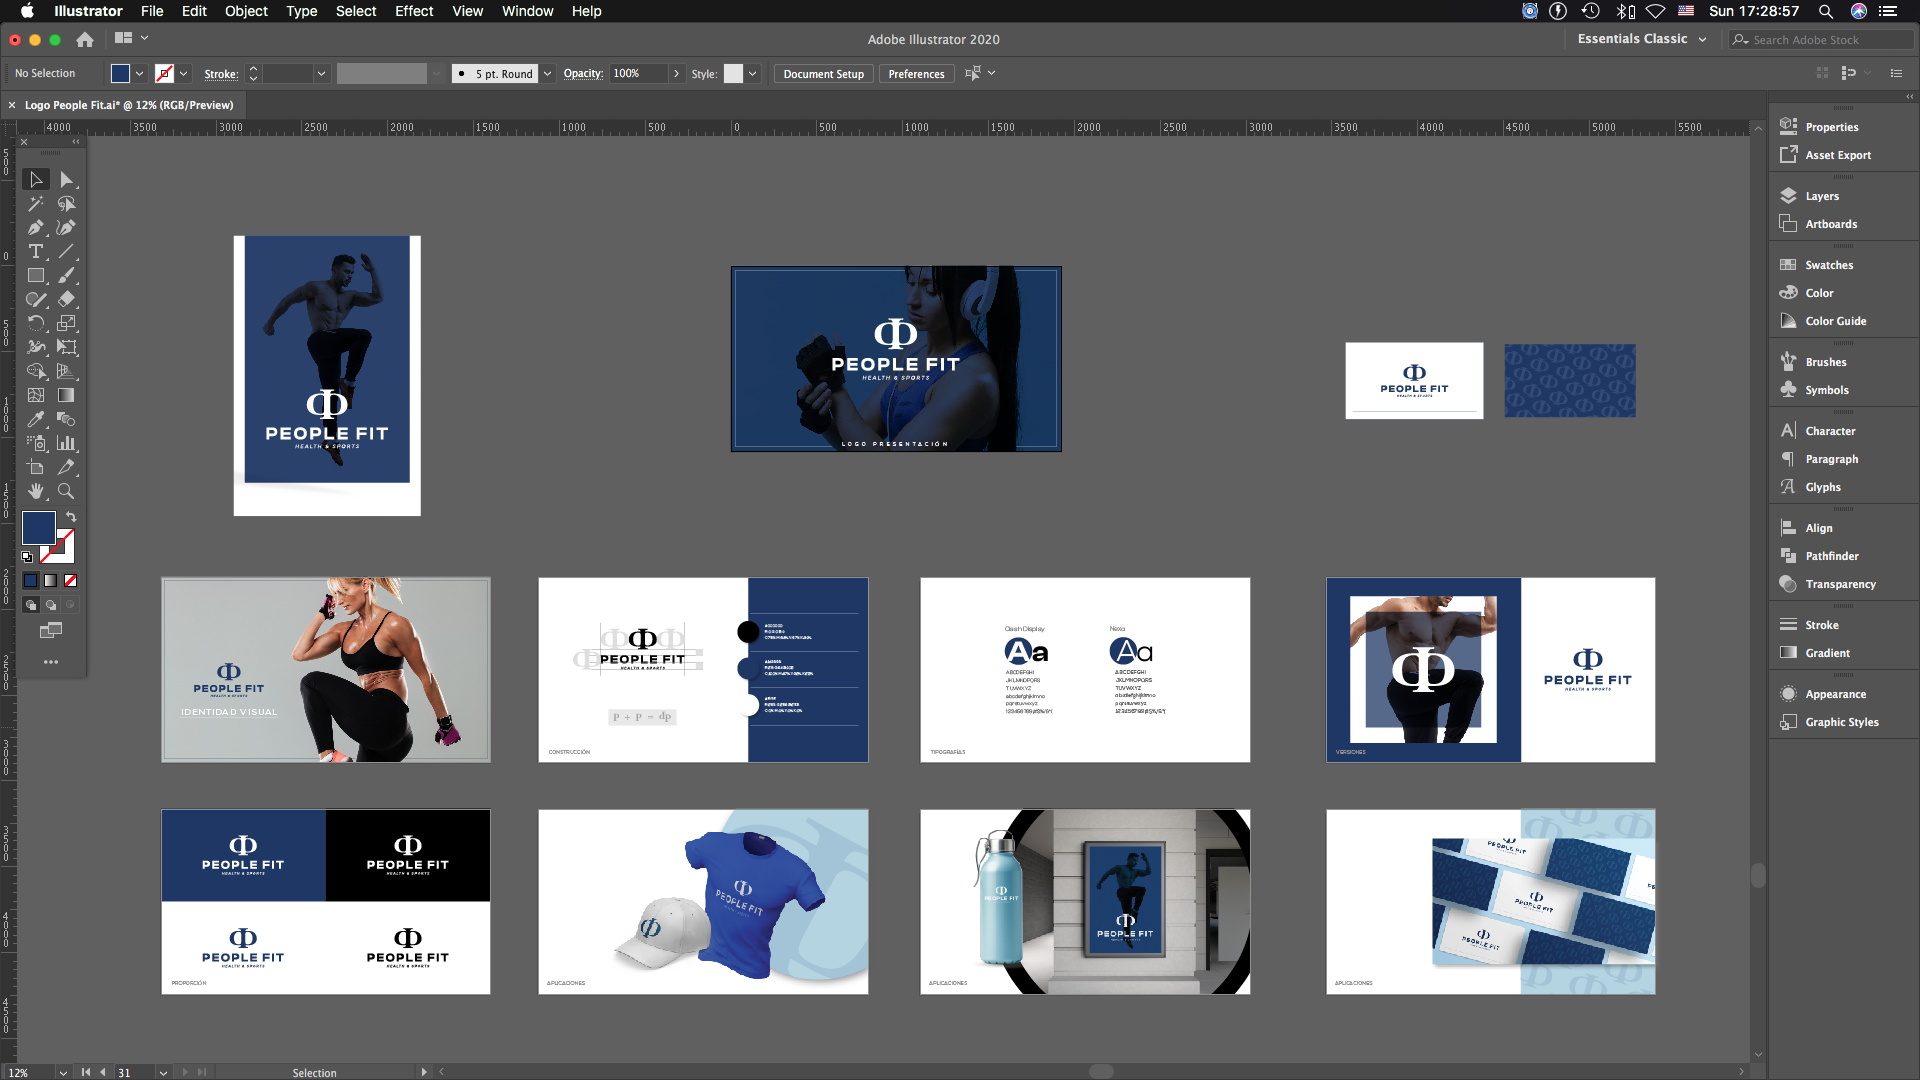Image resolution: width=1920 pixels, height=1080 pixels.
Task: Expand the opacity slider arrow
Action: 676,74
